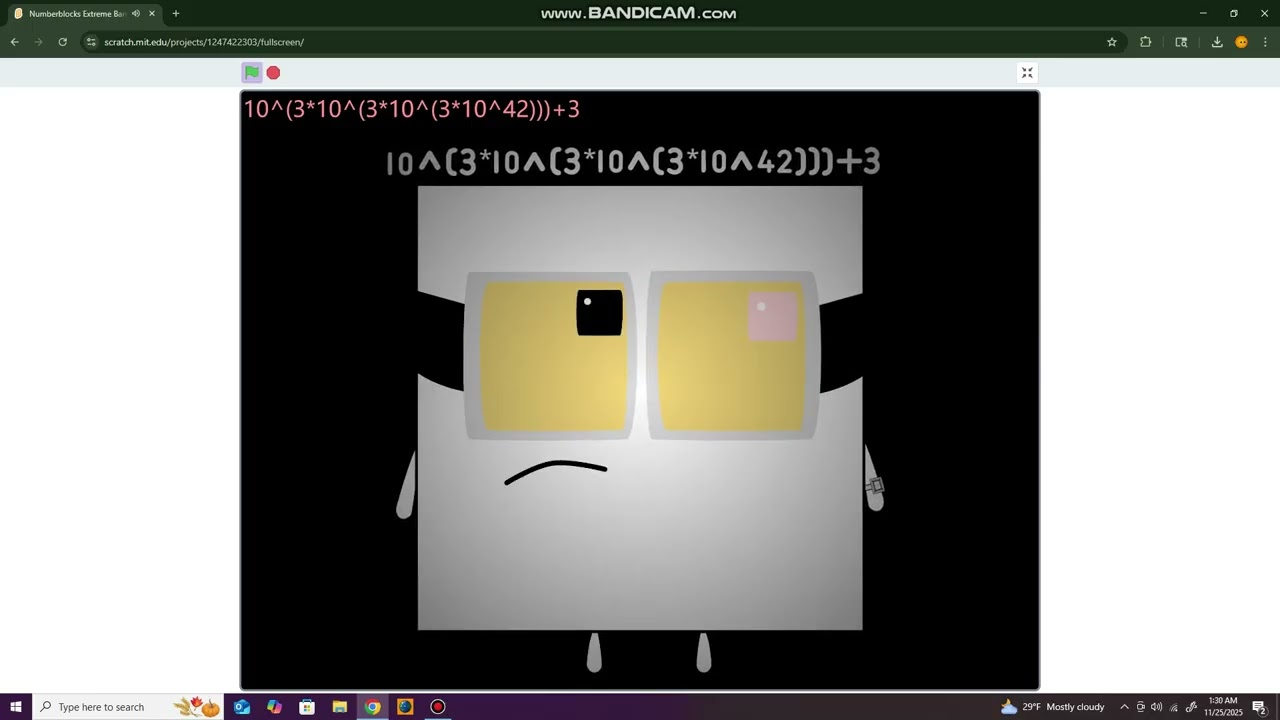Viewport: 1280px width, 720px height.
Task: Open media controls in Chrome toolbar
Action: [x=1181, y=42]
